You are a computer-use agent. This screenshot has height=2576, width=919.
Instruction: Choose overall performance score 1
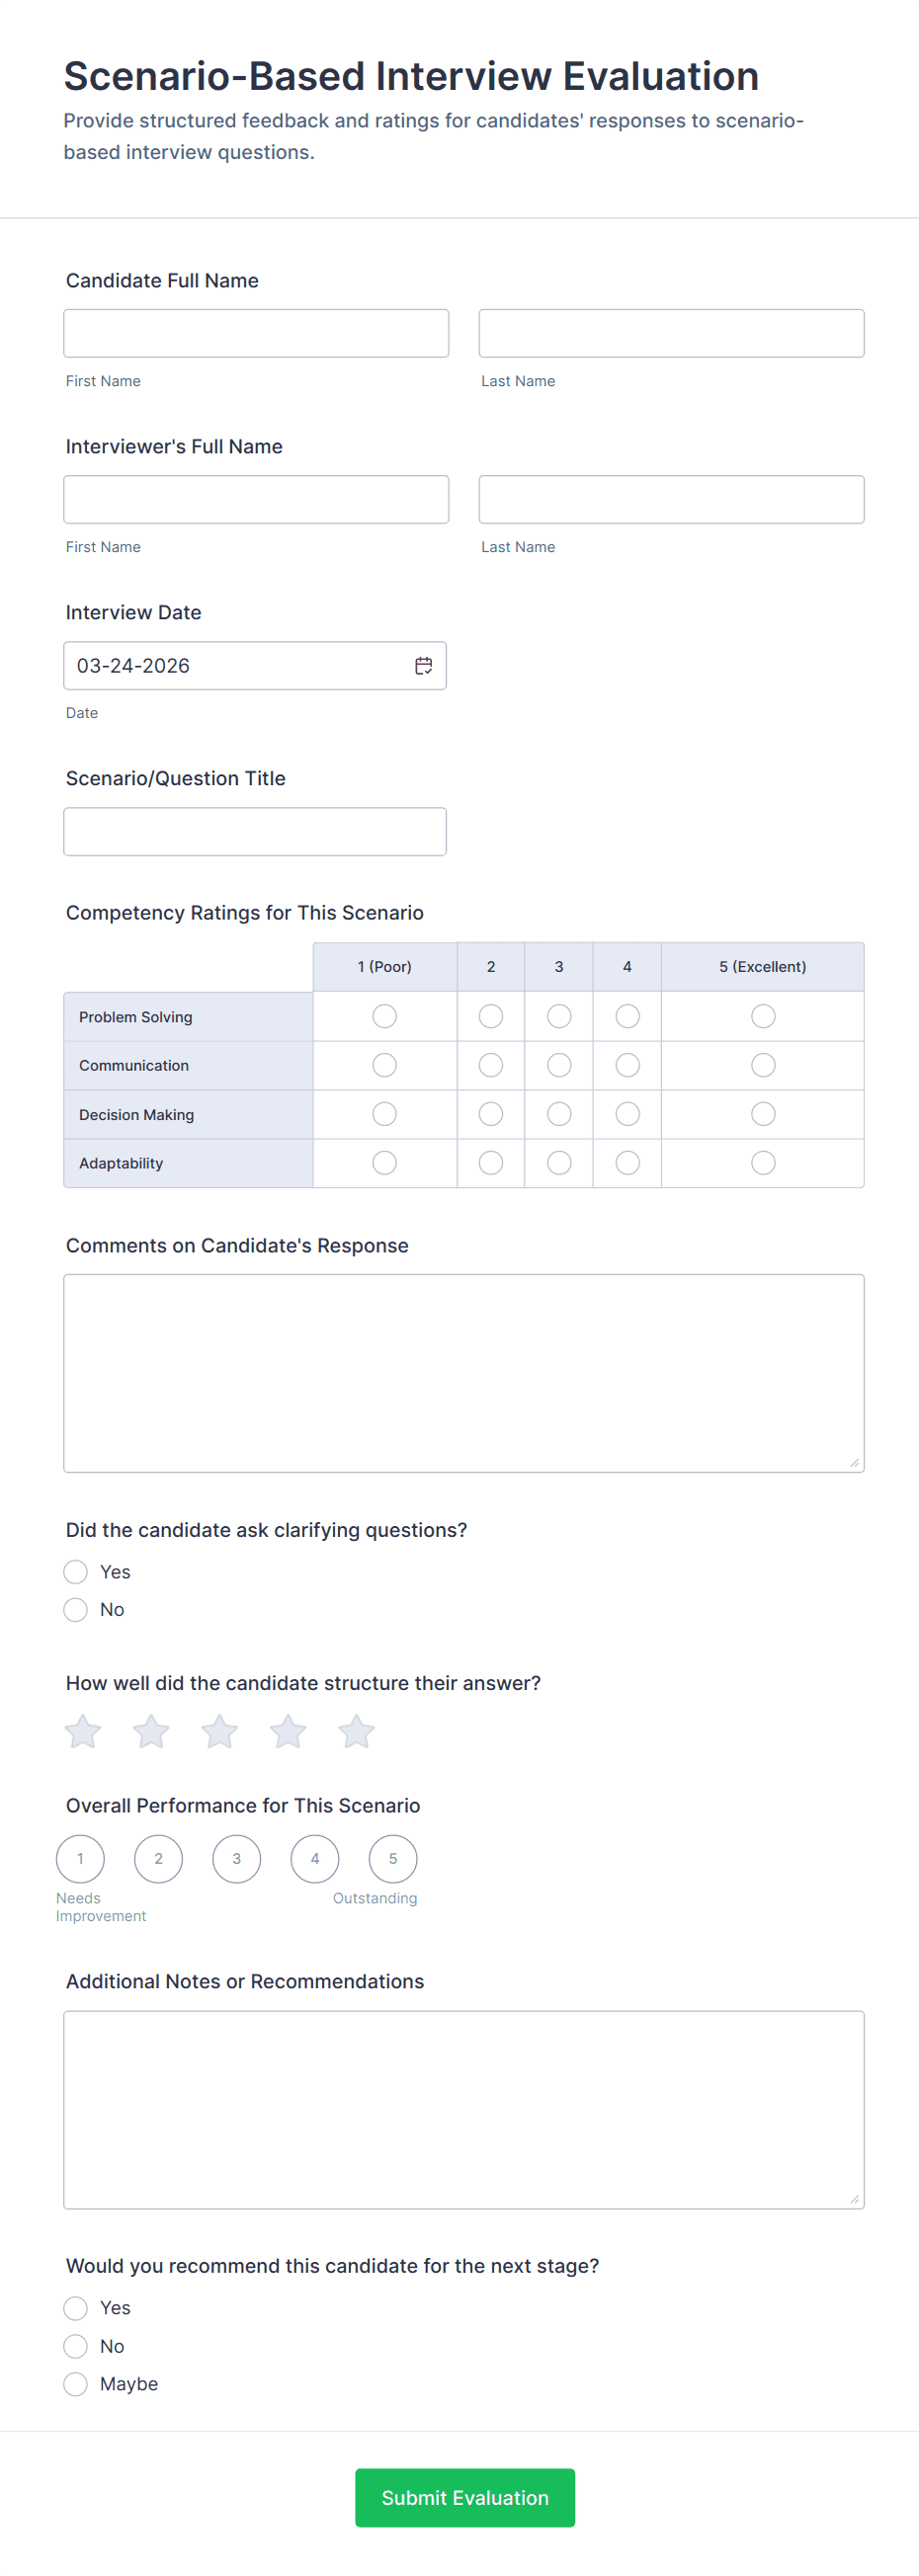point(80,1859)
